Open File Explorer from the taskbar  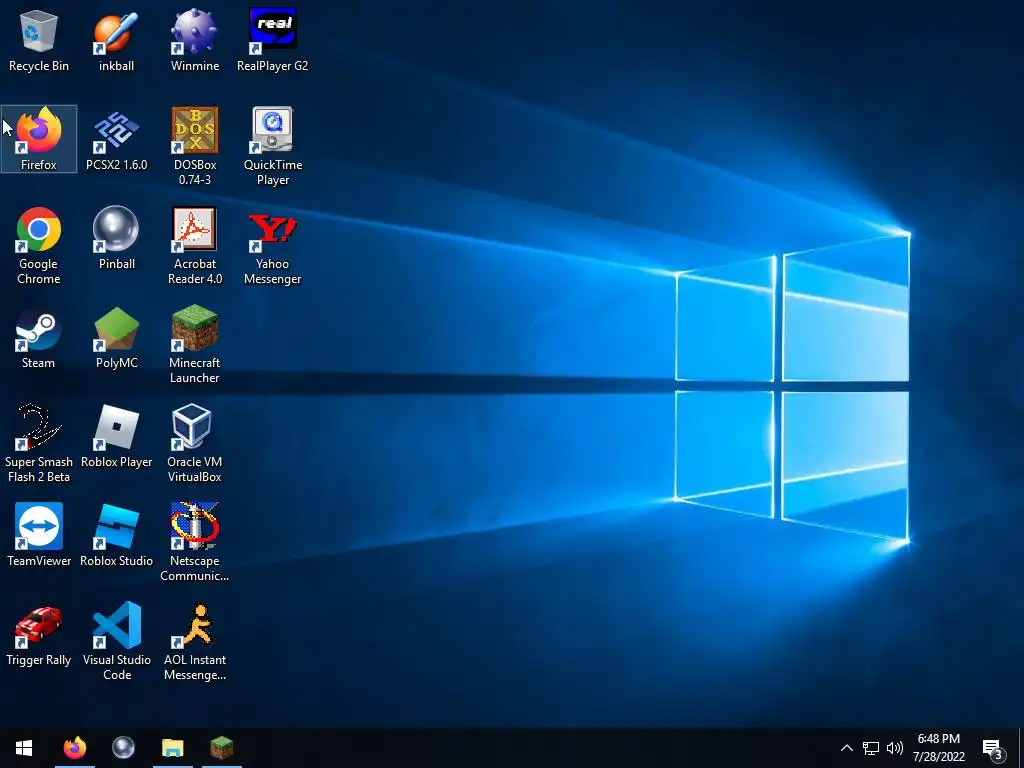click(173, 748)
